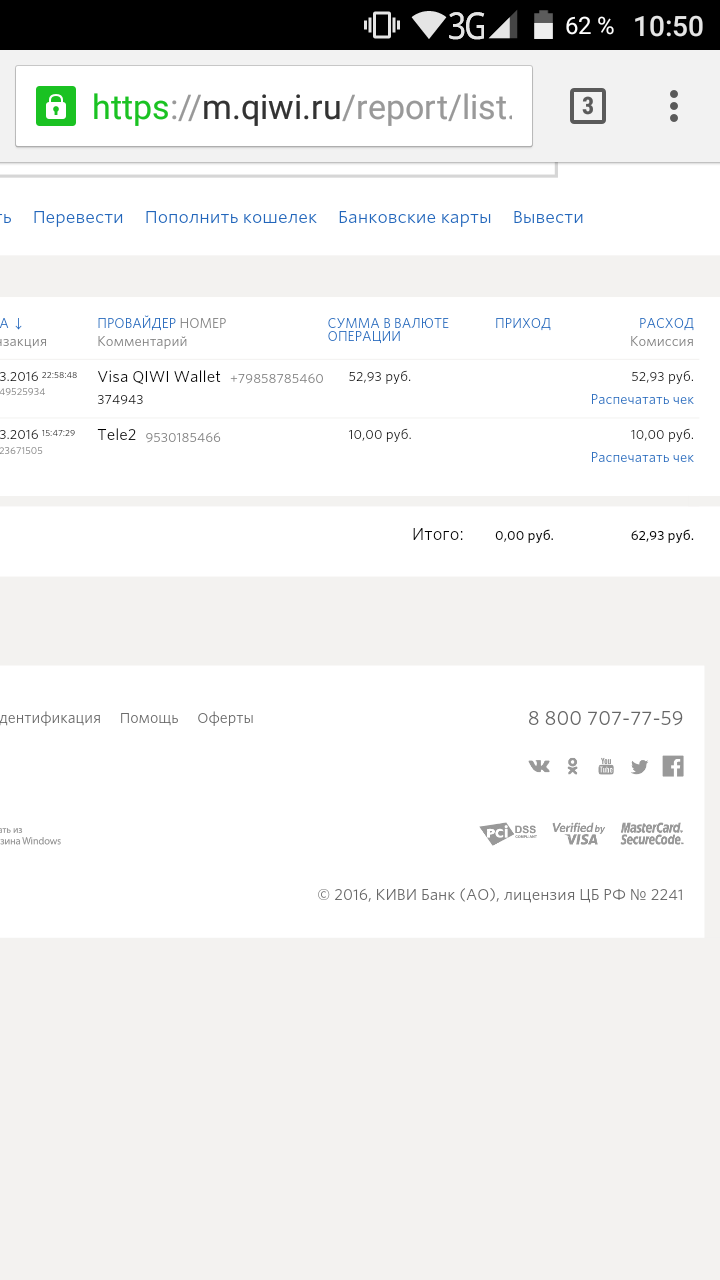Open the Оферты footer link
The height and width of the screenshot is (1280, 720).
click(225, 718)
